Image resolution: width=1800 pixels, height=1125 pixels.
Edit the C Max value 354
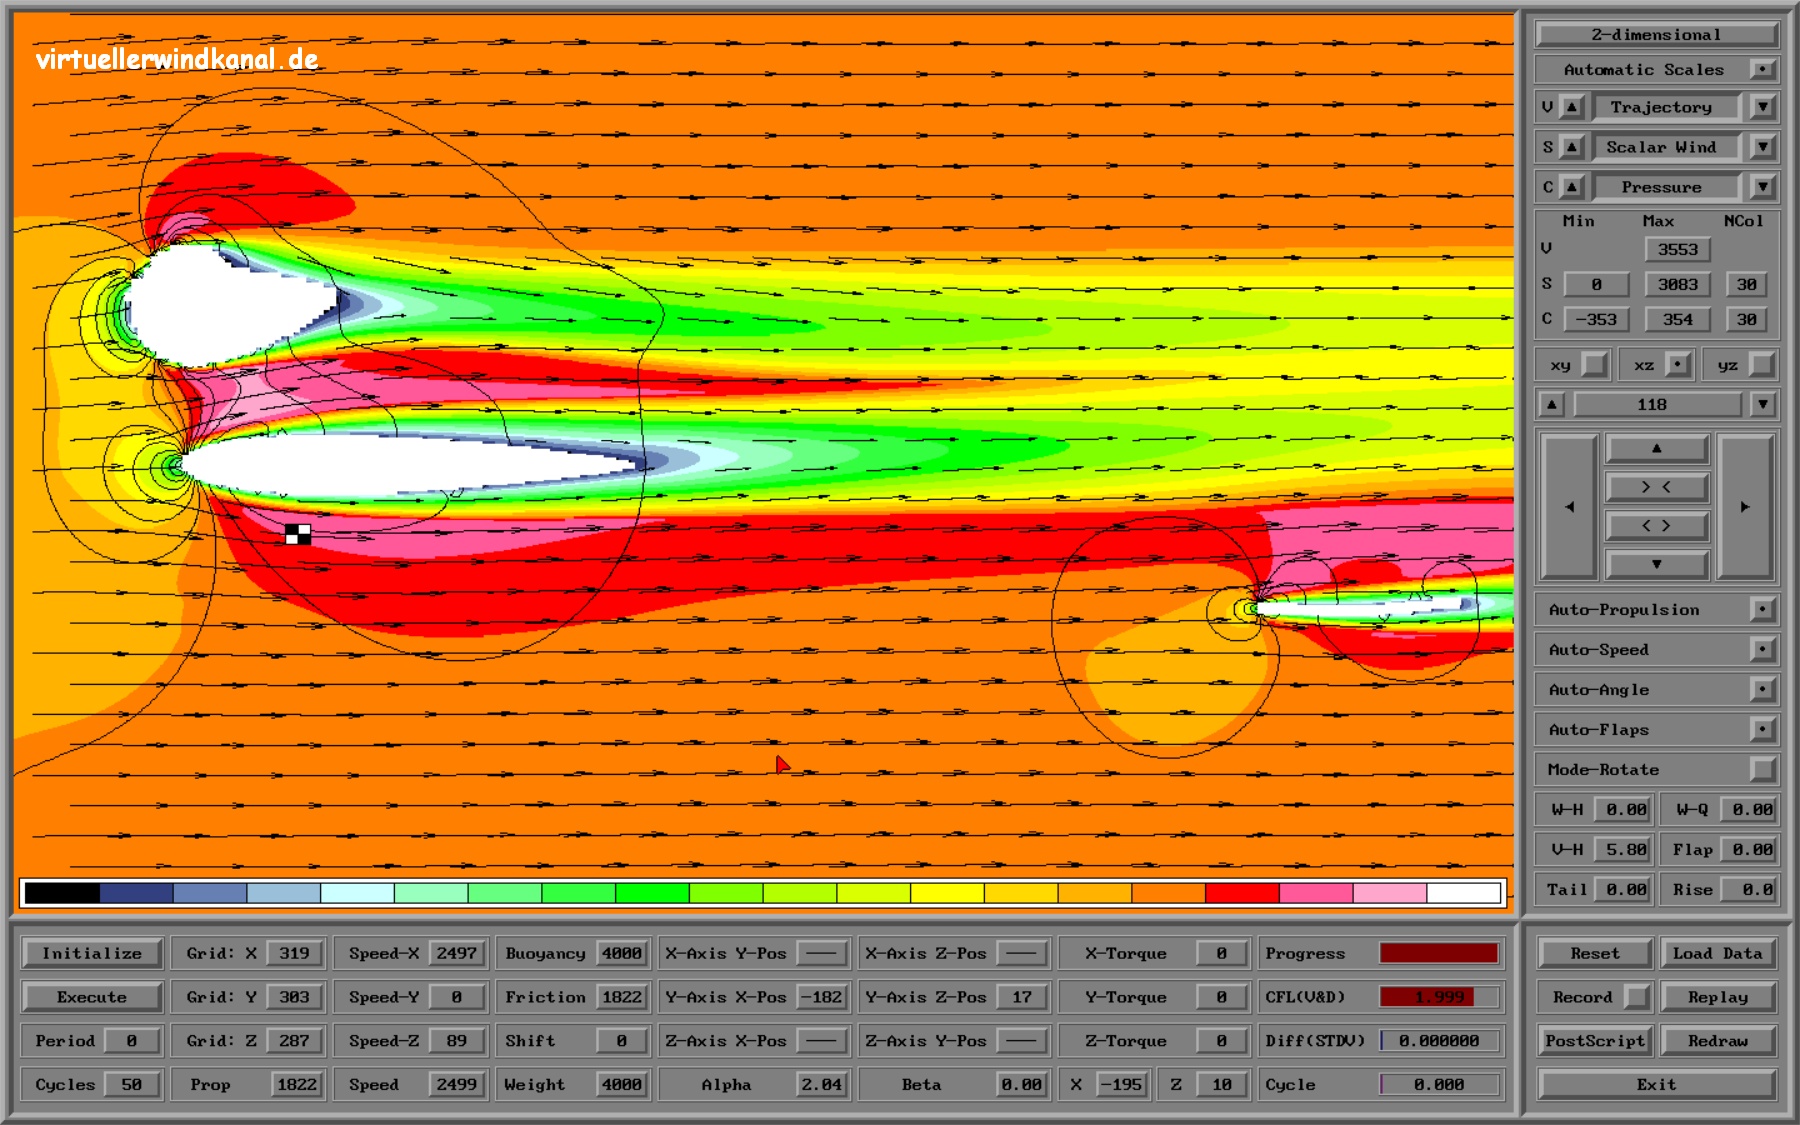1678,320
